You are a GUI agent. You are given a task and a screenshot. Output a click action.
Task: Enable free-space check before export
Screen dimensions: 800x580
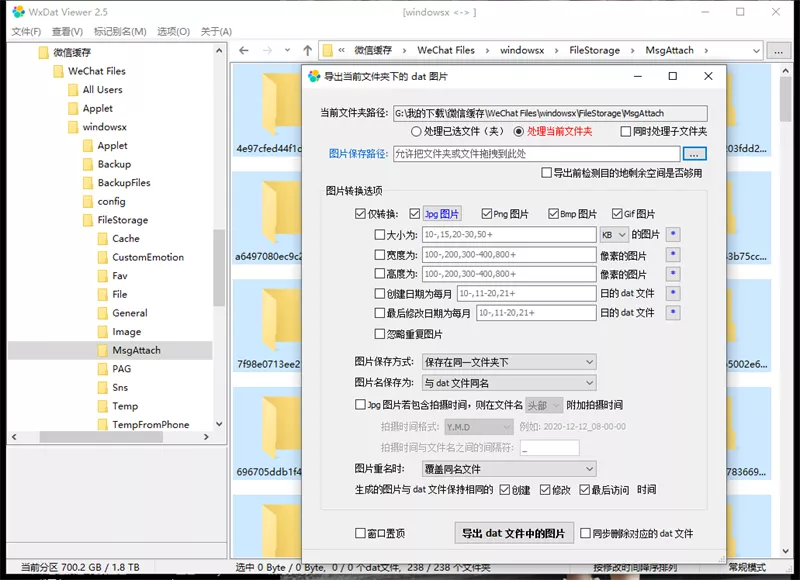coord(546,173)
